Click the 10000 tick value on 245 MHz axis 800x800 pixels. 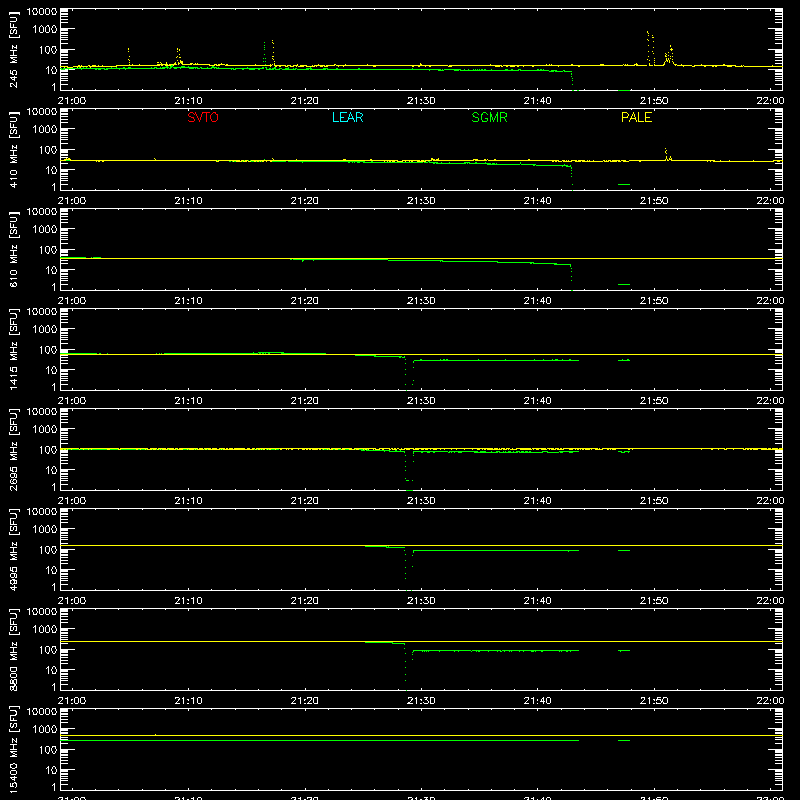click(x=41, y=12)
